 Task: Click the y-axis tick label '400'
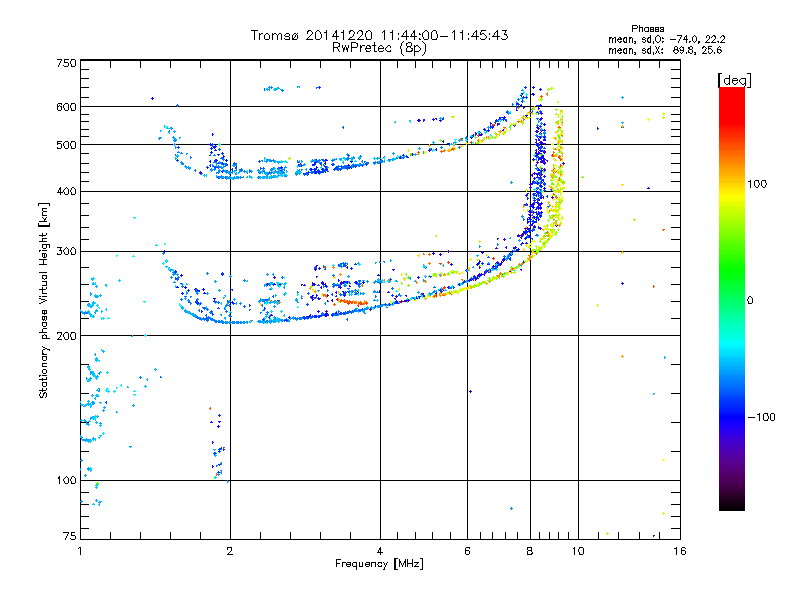click(x=66, y=192)
